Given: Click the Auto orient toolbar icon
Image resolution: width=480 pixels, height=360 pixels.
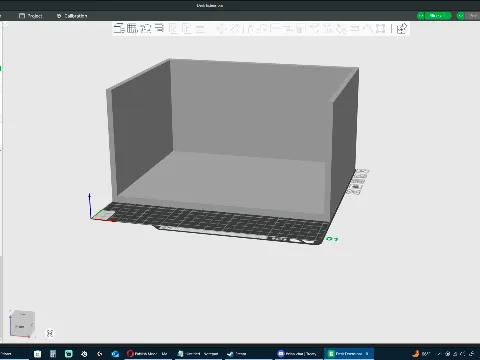Looking at the screenshot, I should pos(146,28).
